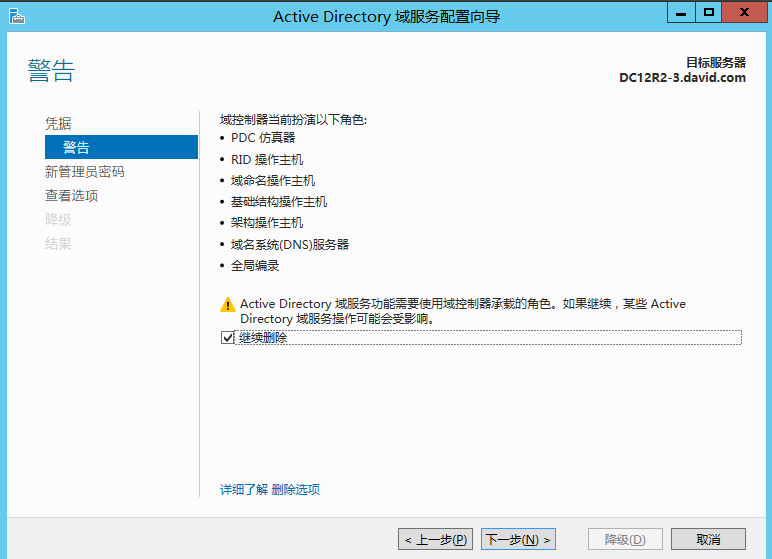Open the 凭据 step in sidebar

[58, 123]
